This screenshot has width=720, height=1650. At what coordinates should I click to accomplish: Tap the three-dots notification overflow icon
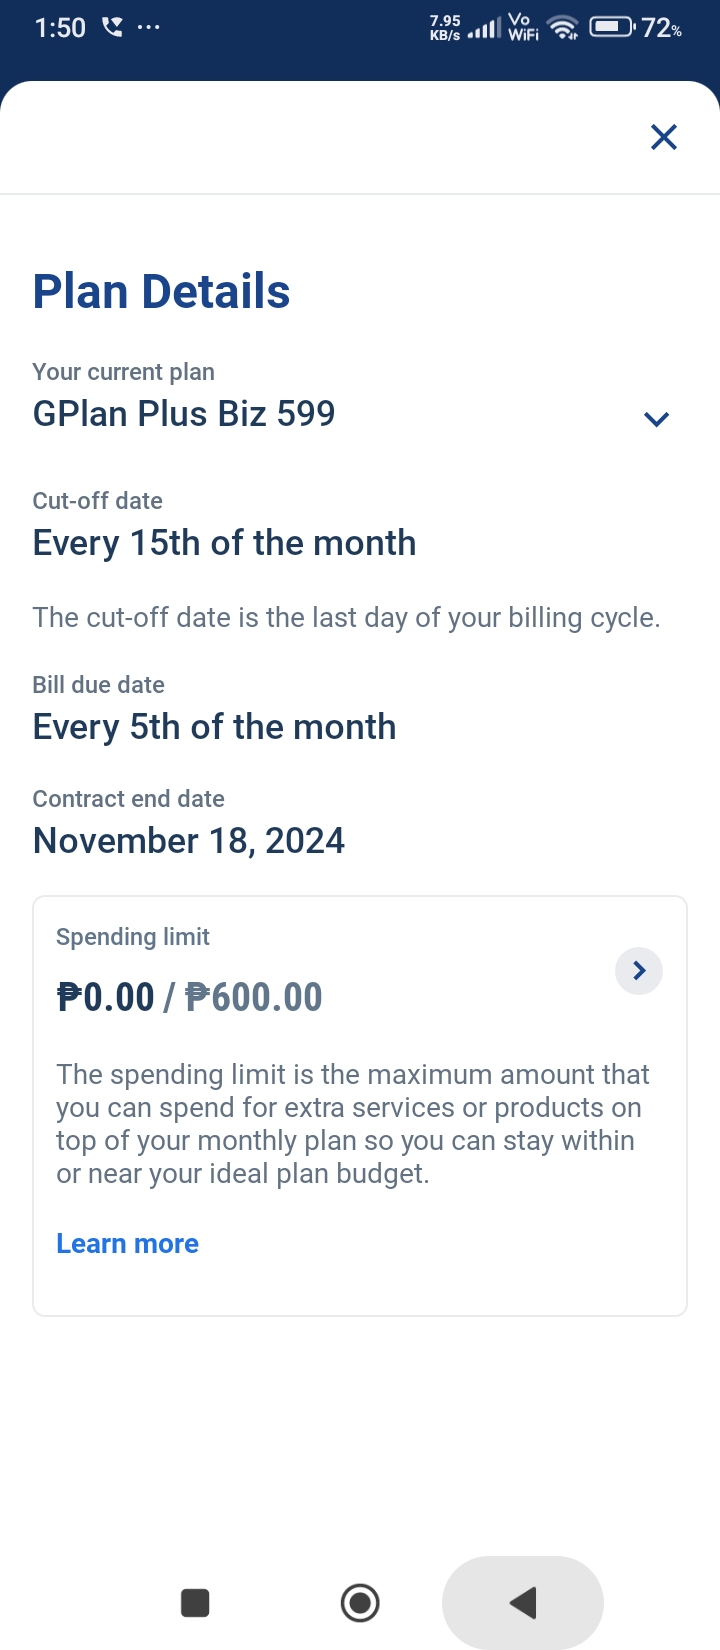[148, 27]
